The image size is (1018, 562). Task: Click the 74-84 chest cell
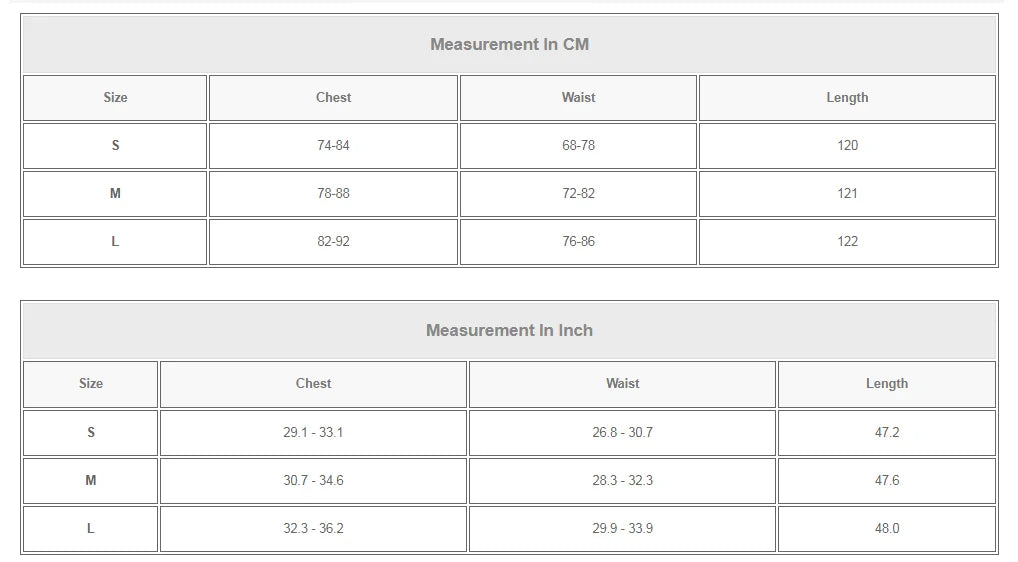[x=333, y=145]
